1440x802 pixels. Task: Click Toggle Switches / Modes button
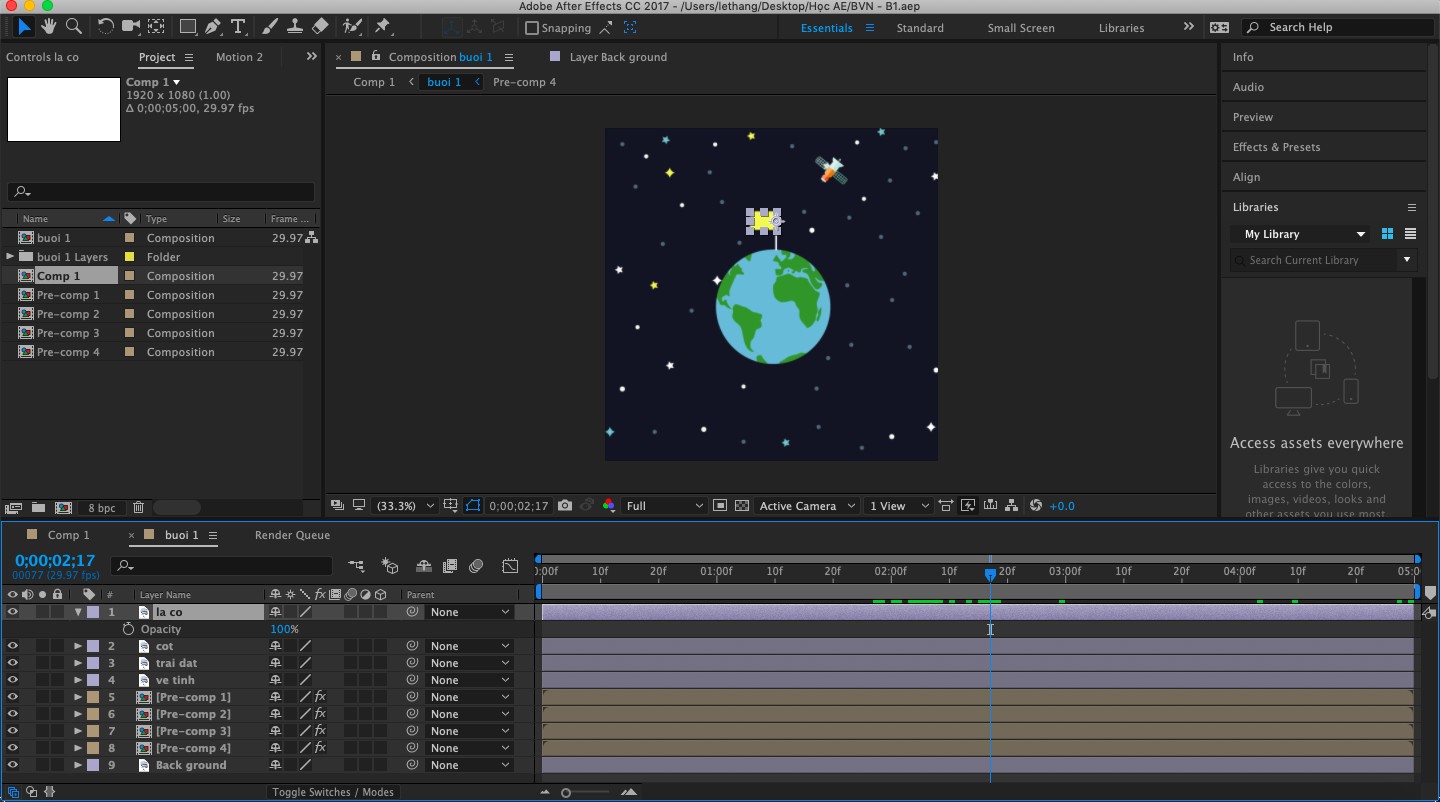[x=333, y=792]
